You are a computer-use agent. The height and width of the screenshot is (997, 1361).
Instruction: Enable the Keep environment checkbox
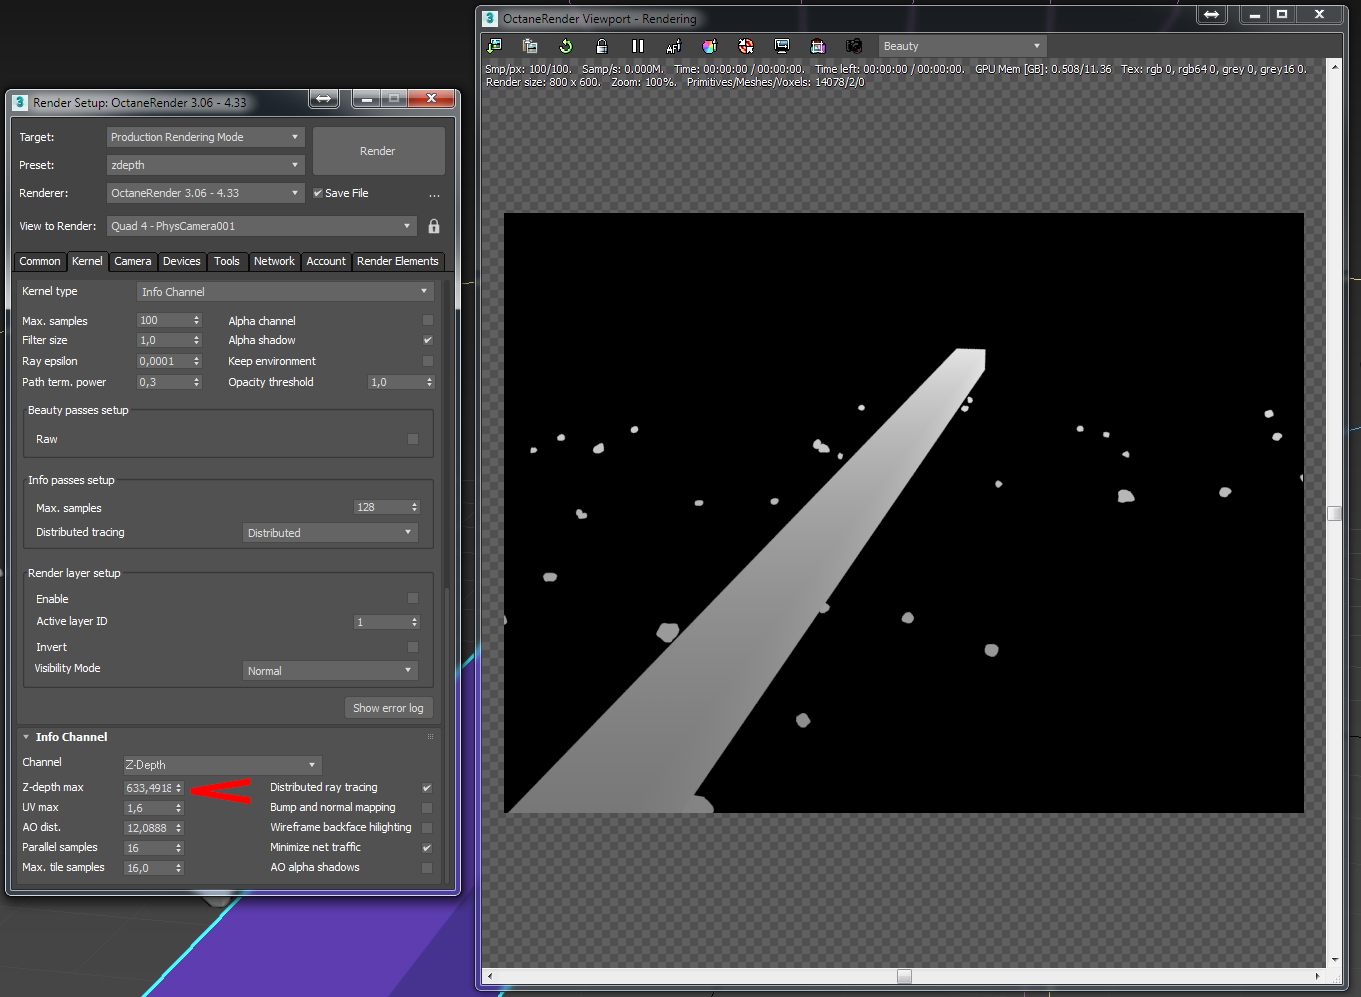click(428, 361)
